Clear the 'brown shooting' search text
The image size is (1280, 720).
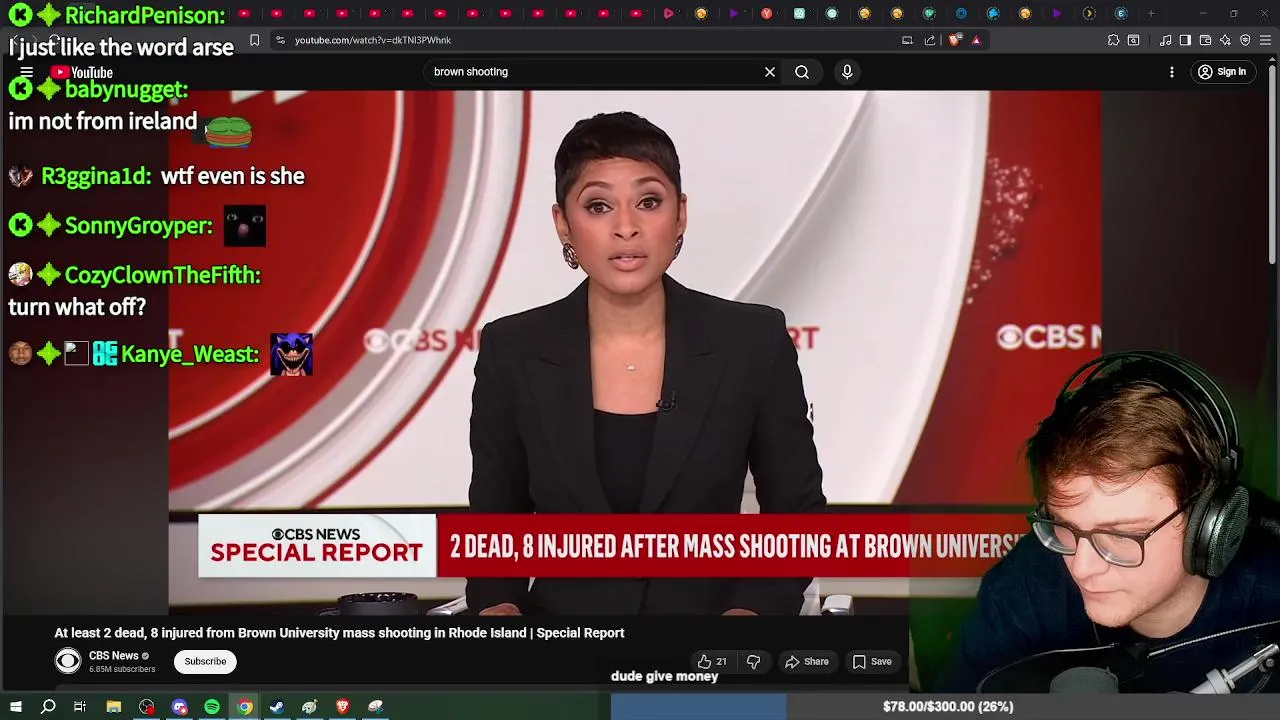point(770,72)
